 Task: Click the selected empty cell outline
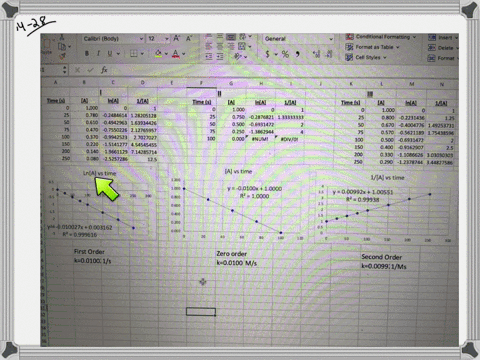click(201, 312)
